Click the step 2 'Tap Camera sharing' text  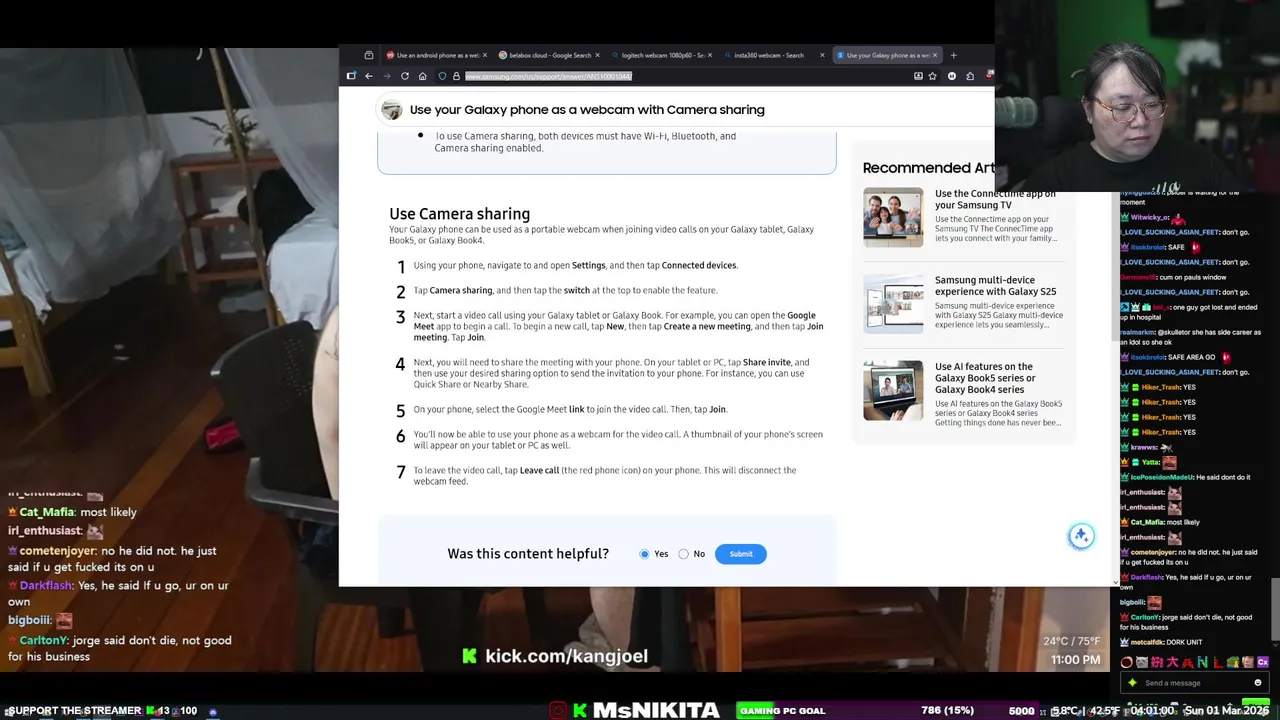click(x=565, y=290)
